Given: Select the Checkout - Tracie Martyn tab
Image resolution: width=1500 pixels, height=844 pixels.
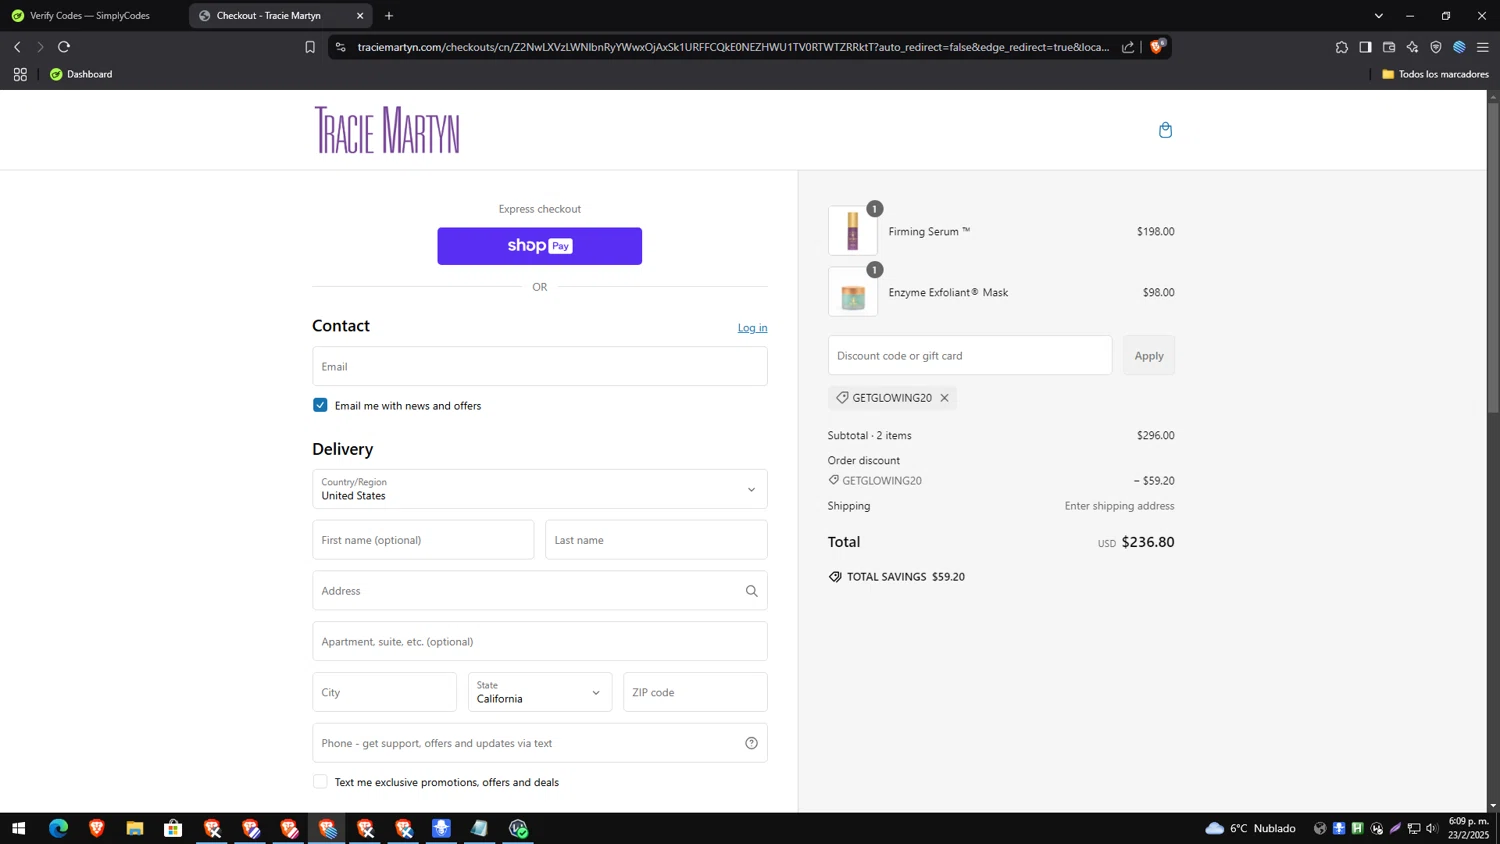Looking at the screenshot, I should tap(270, 16).
